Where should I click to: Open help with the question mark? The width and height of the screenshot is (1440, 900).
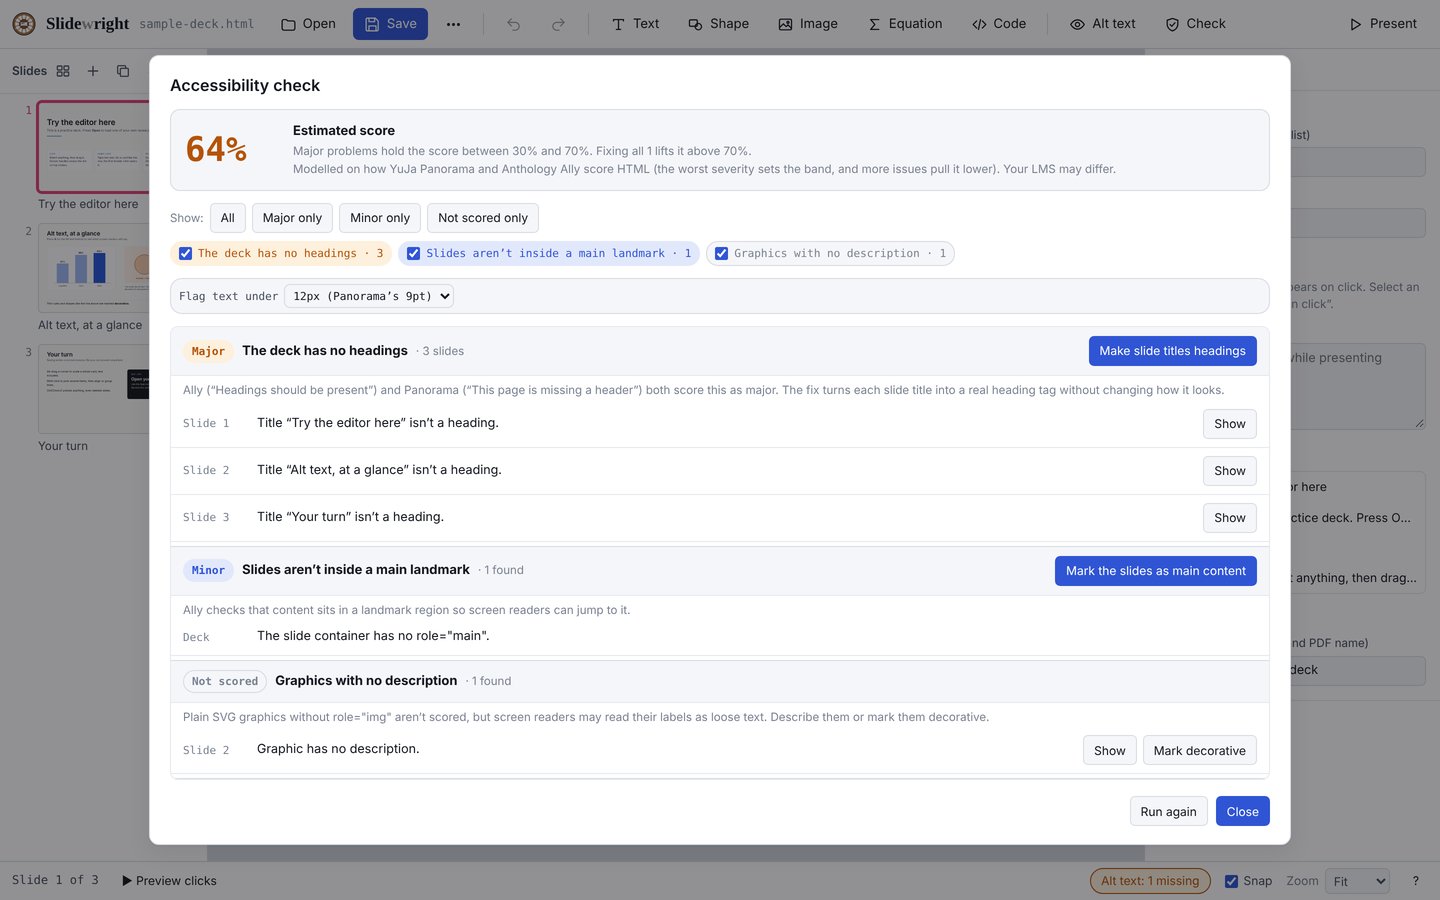1415,881
